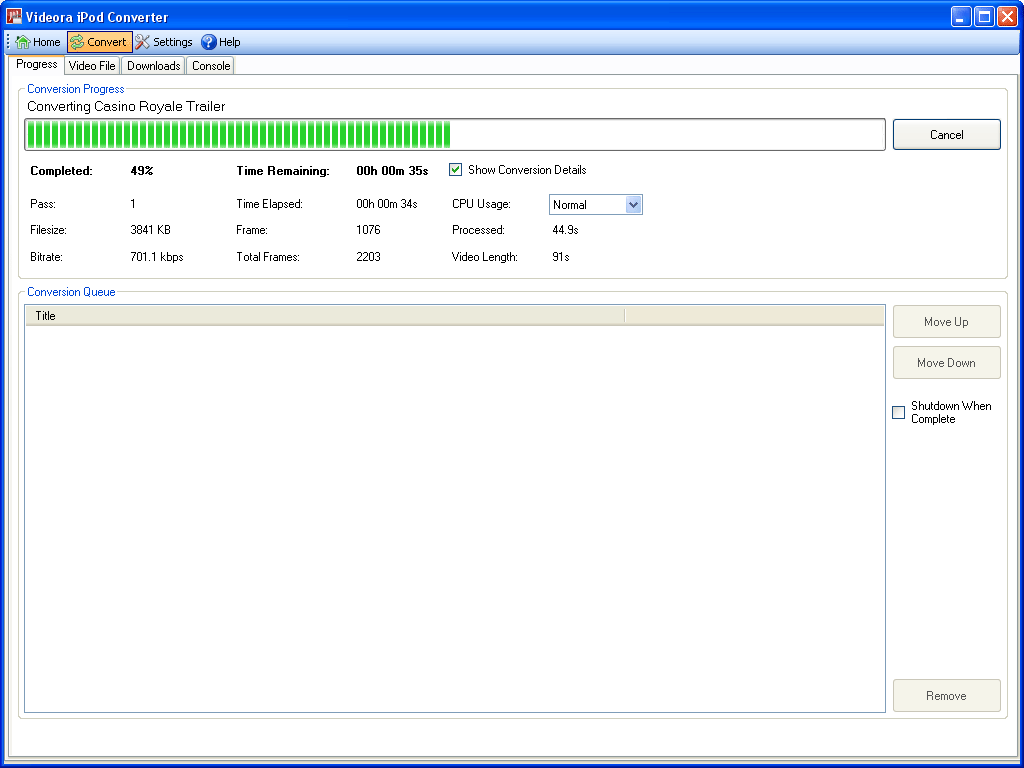This screenshot has width=1024, height=768.
Task: Click the toolbar grip handle
Action: click(8, 42)
